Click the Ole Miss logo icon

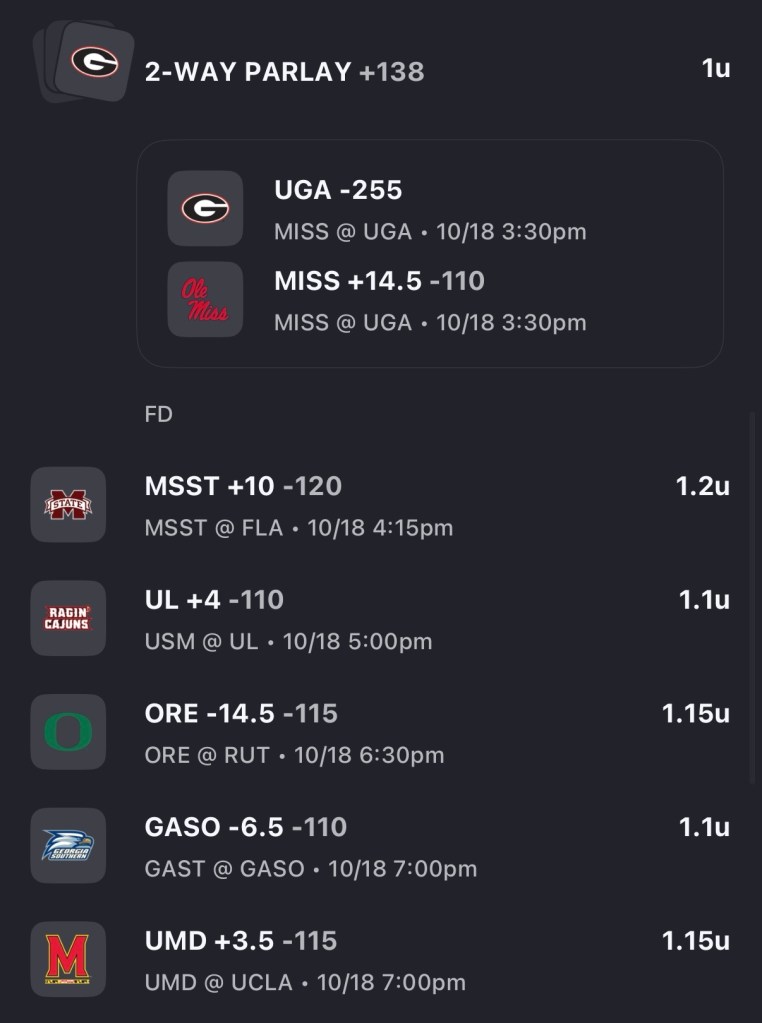coord(205,299)
